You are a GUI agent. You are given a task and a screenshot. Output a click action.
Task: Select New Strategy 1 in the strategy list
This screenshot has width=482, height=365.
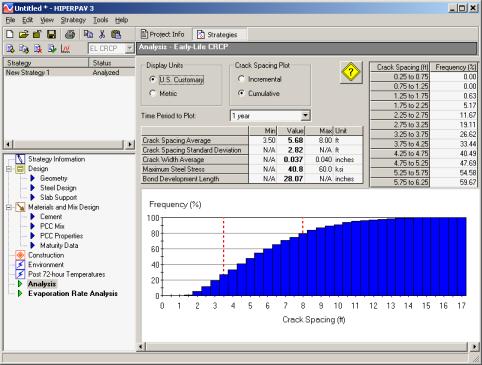tap(69, 72)
